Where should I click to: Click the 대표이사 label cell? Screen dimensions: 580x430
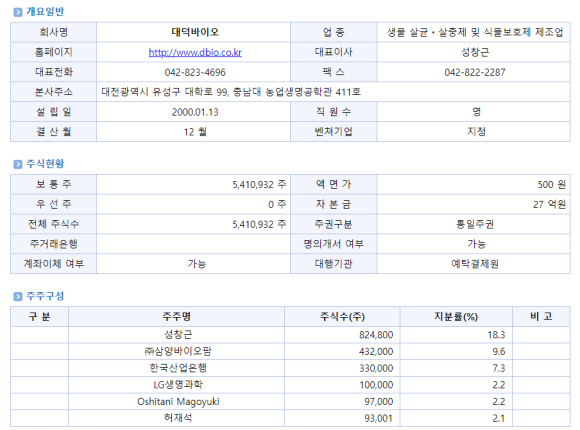coord(333,52)
